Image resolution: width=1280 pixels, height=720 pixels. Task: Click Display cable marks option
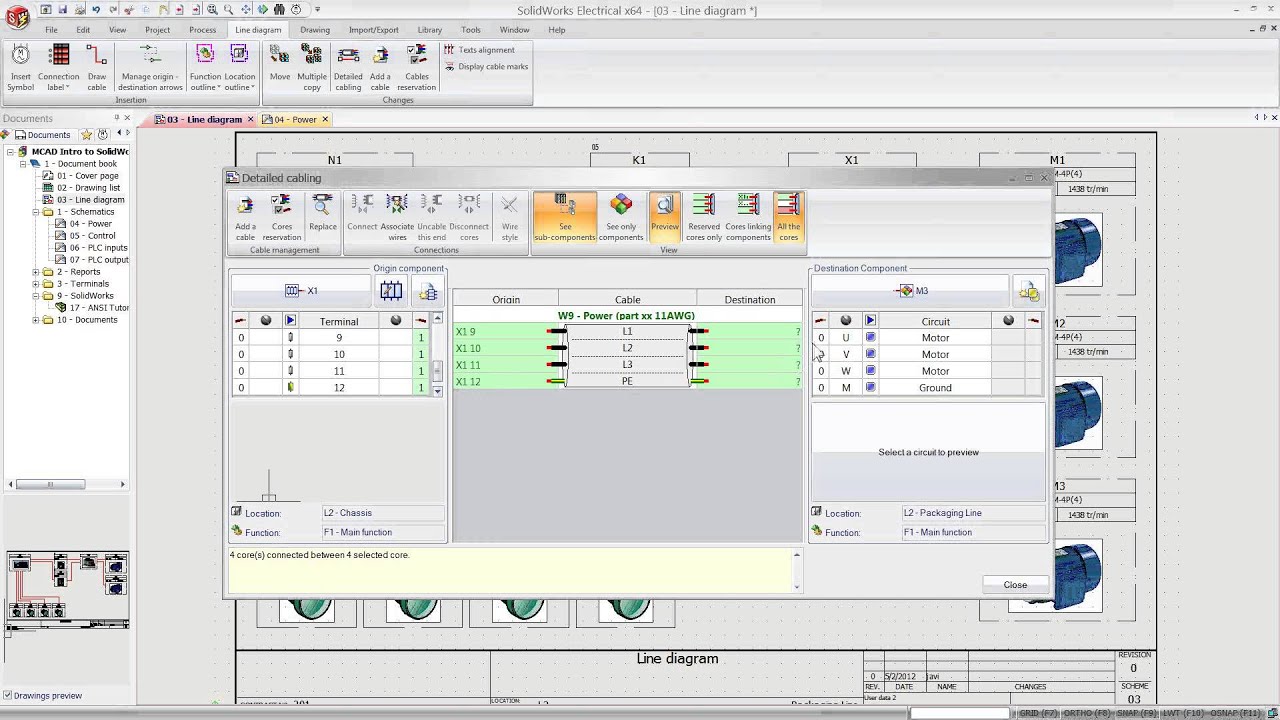(486, 67)
